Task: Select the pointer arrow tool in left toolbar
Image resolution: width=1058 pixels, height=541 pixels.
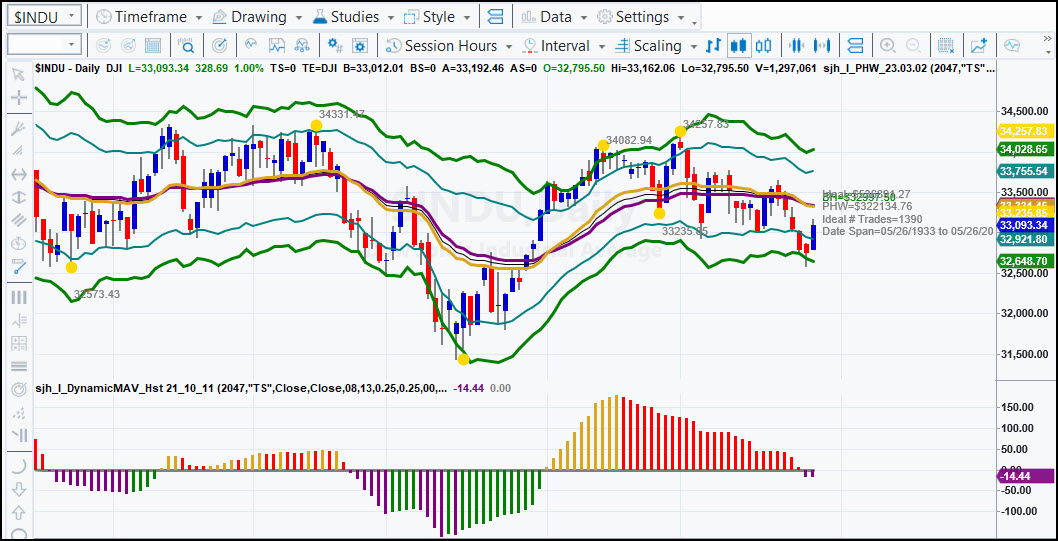Action: click(18, 74)
